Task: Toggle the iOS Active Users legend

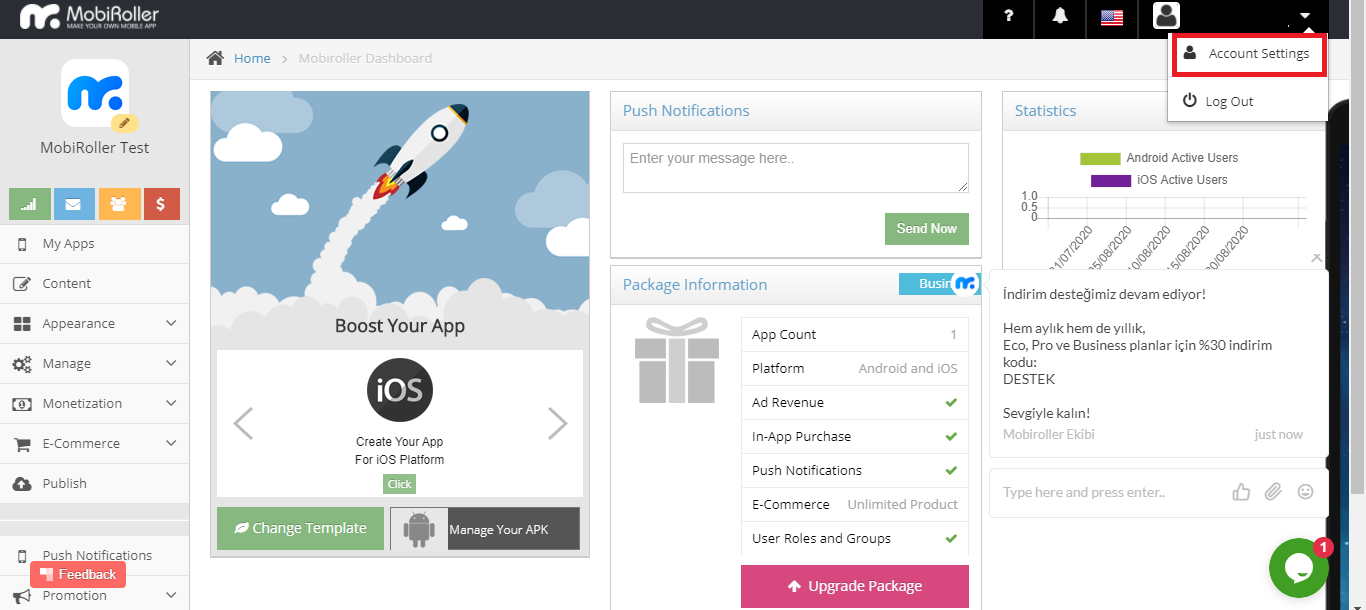Action: tap(1159, 180)
